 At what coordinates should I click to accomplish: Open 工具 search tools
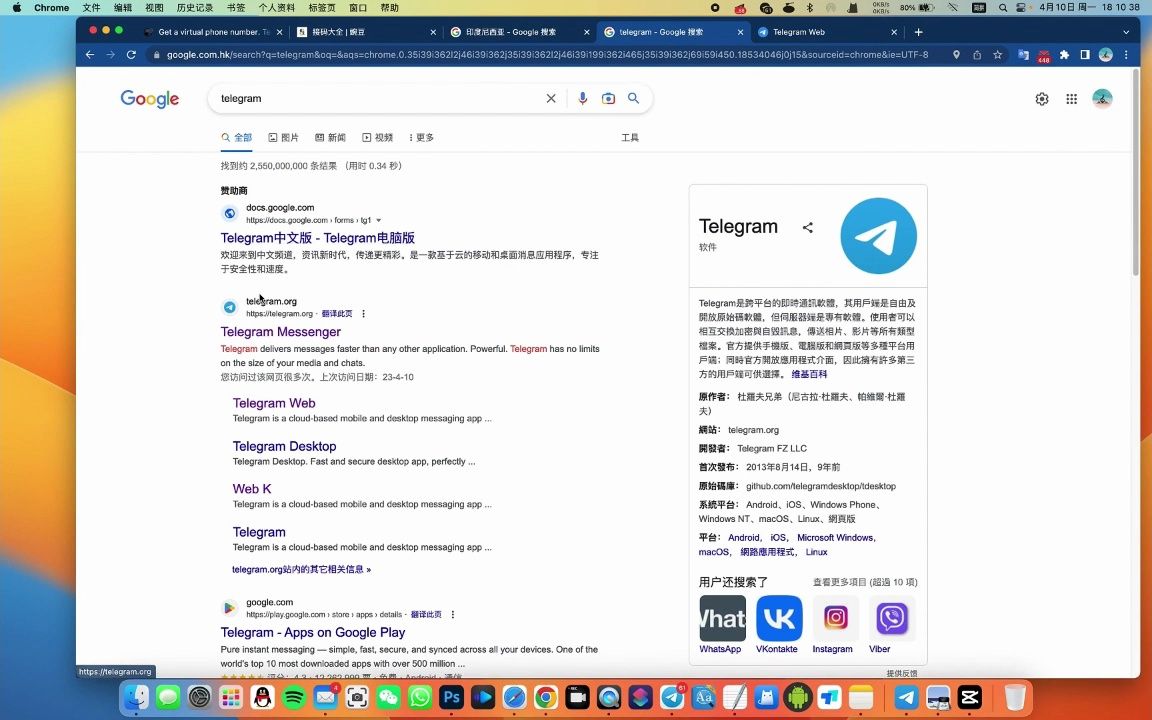tap(630, 137)
